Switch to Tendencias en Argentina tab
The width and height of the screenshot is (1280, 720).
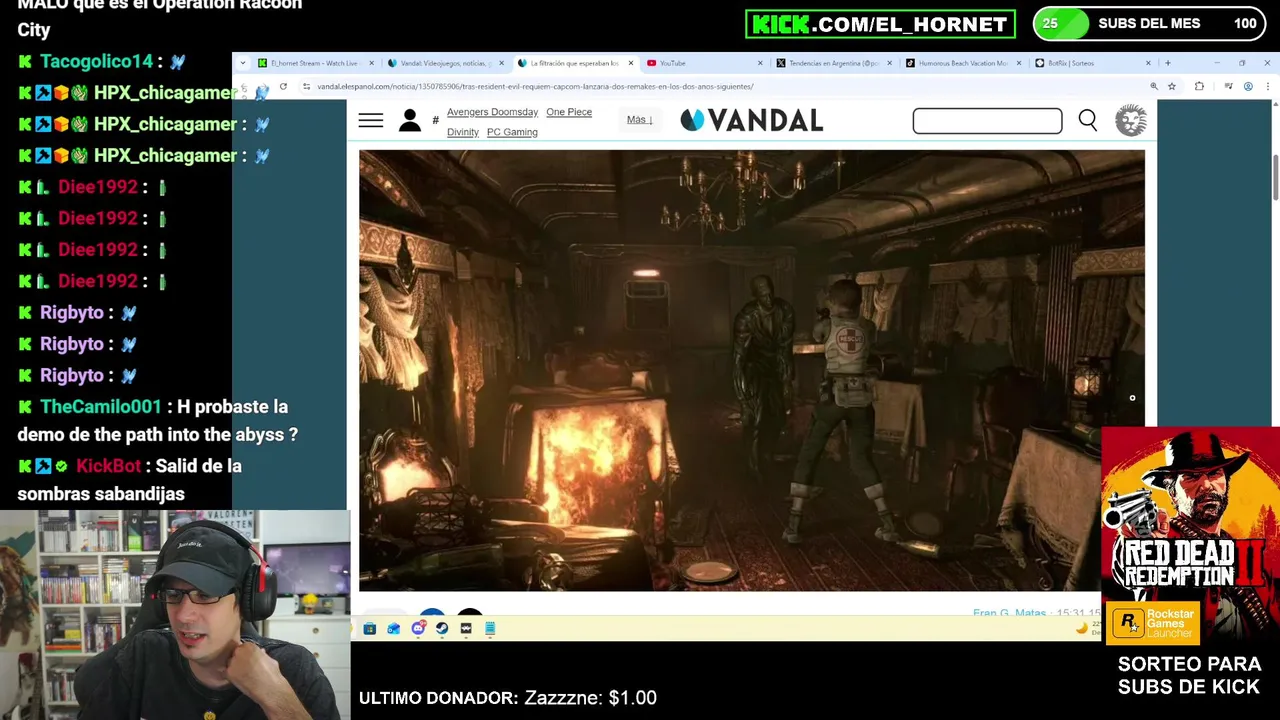(x=834, y=63)
